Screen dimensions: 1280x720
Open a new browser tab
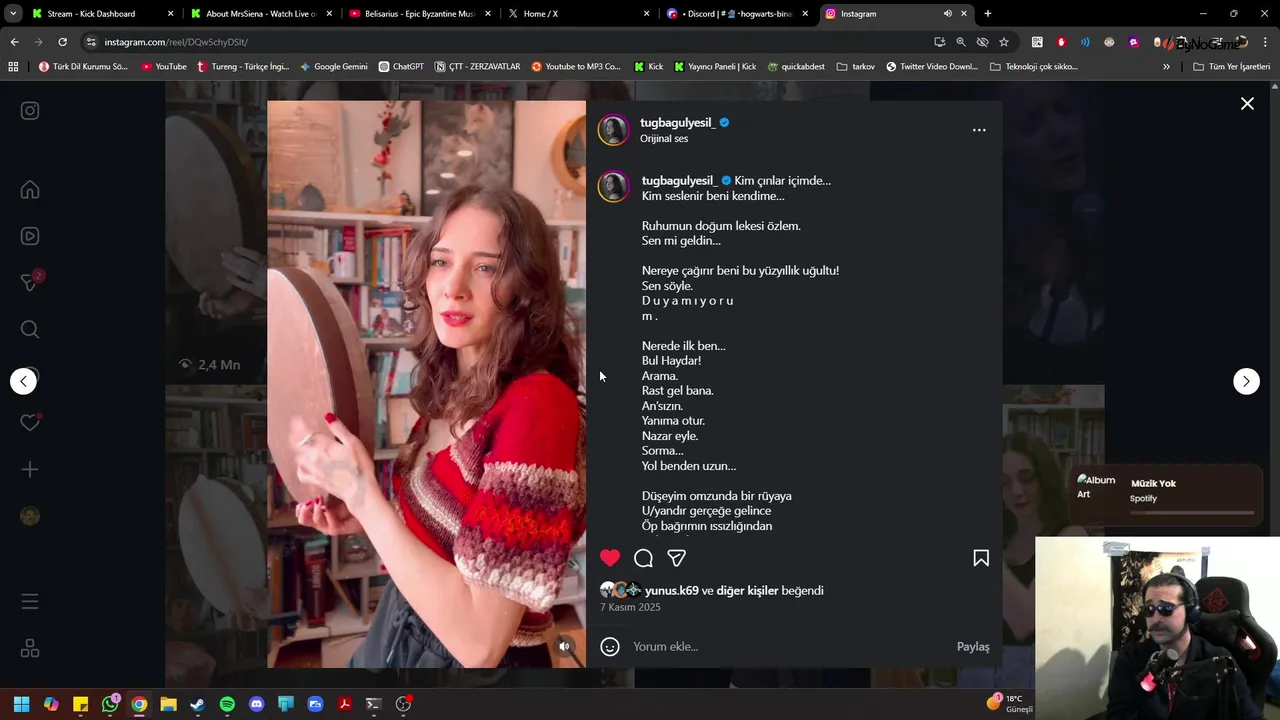coord(988,14)
